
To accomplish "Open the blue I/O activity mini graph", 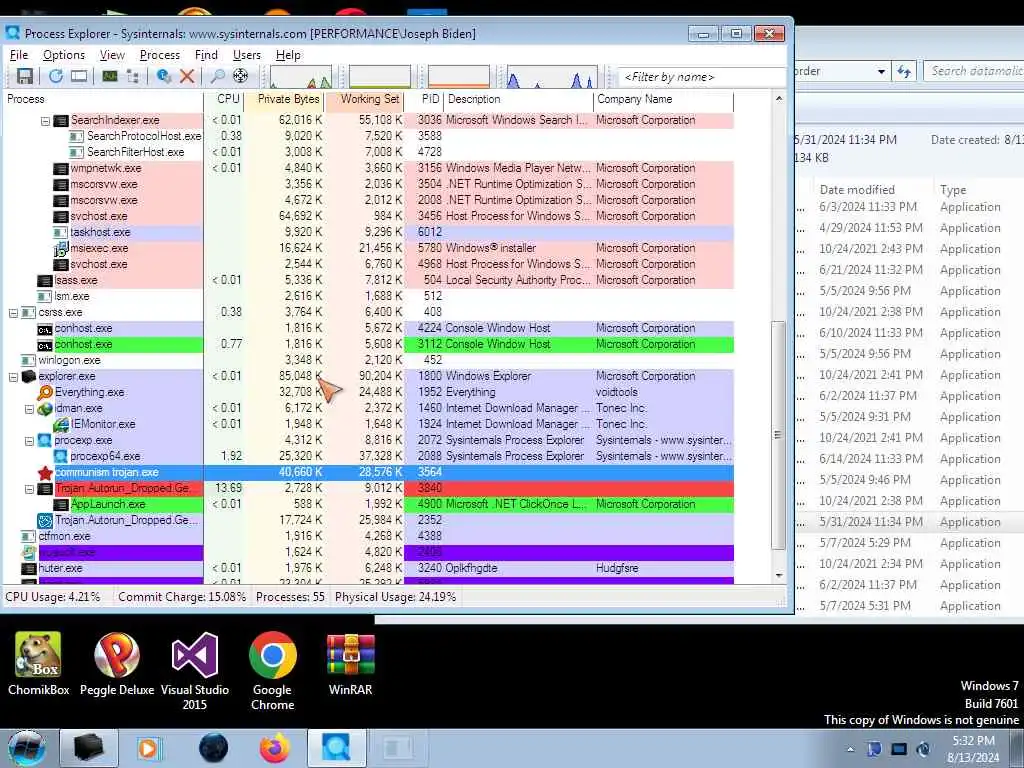I will pos(552,76).
